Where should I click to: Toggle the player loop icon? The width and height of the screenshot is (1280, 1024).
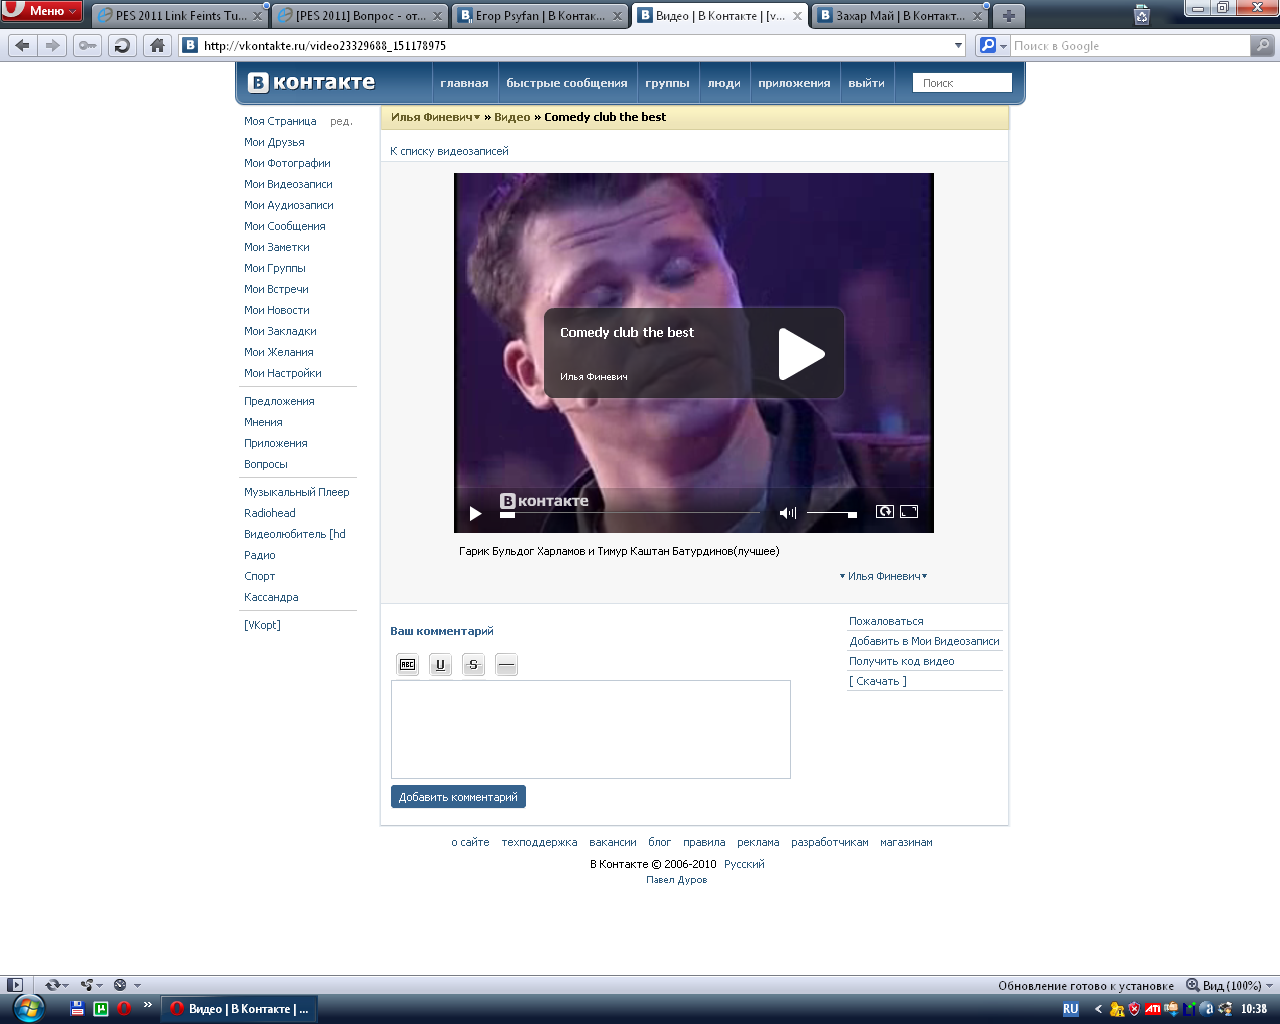[884, 512]
